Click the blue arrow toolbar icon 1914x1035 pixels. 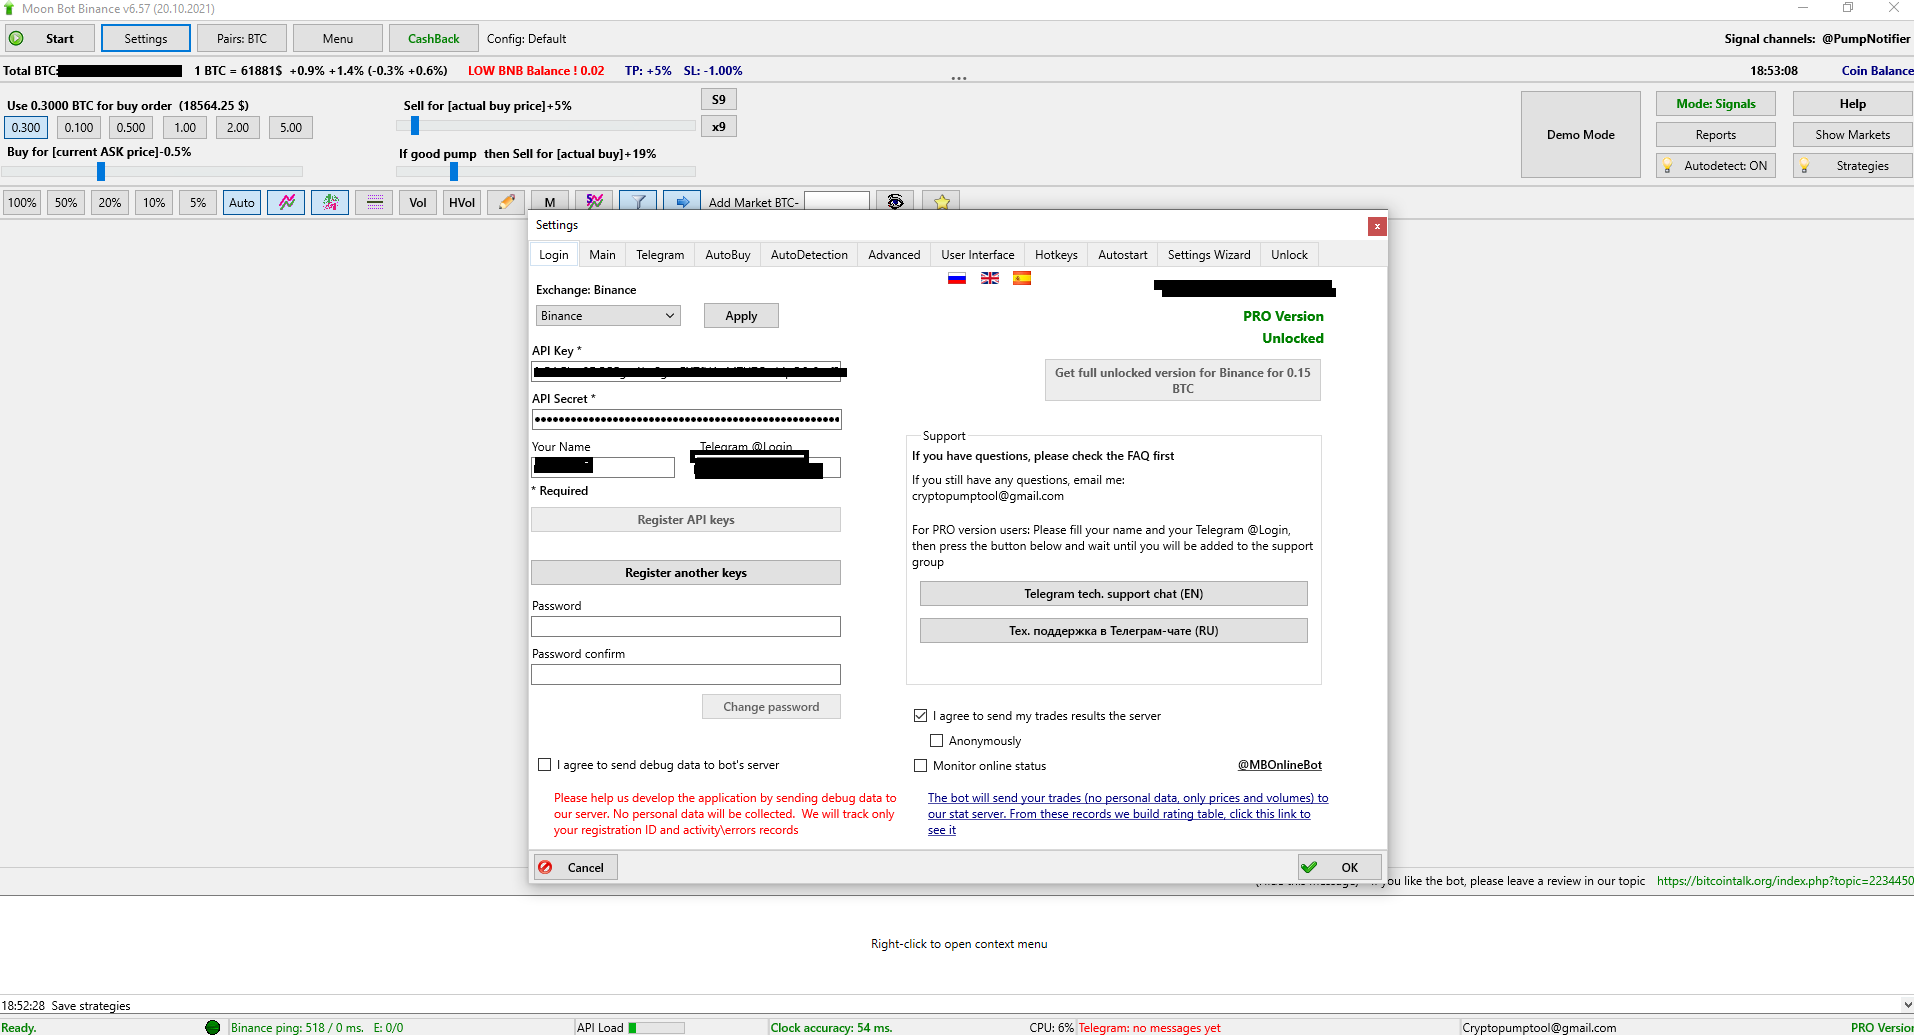coord(682,202)
